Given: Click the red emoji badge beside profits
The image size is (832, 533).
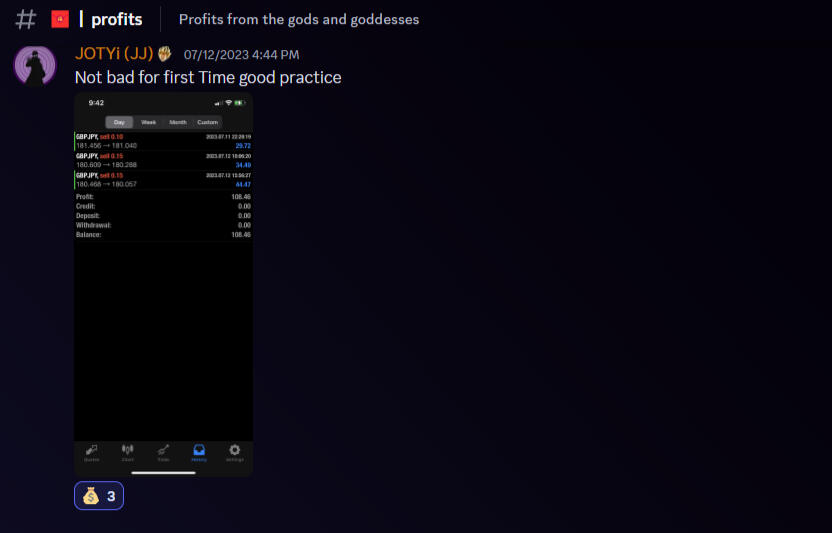Looking at the screenshot, I should (60, 19).
